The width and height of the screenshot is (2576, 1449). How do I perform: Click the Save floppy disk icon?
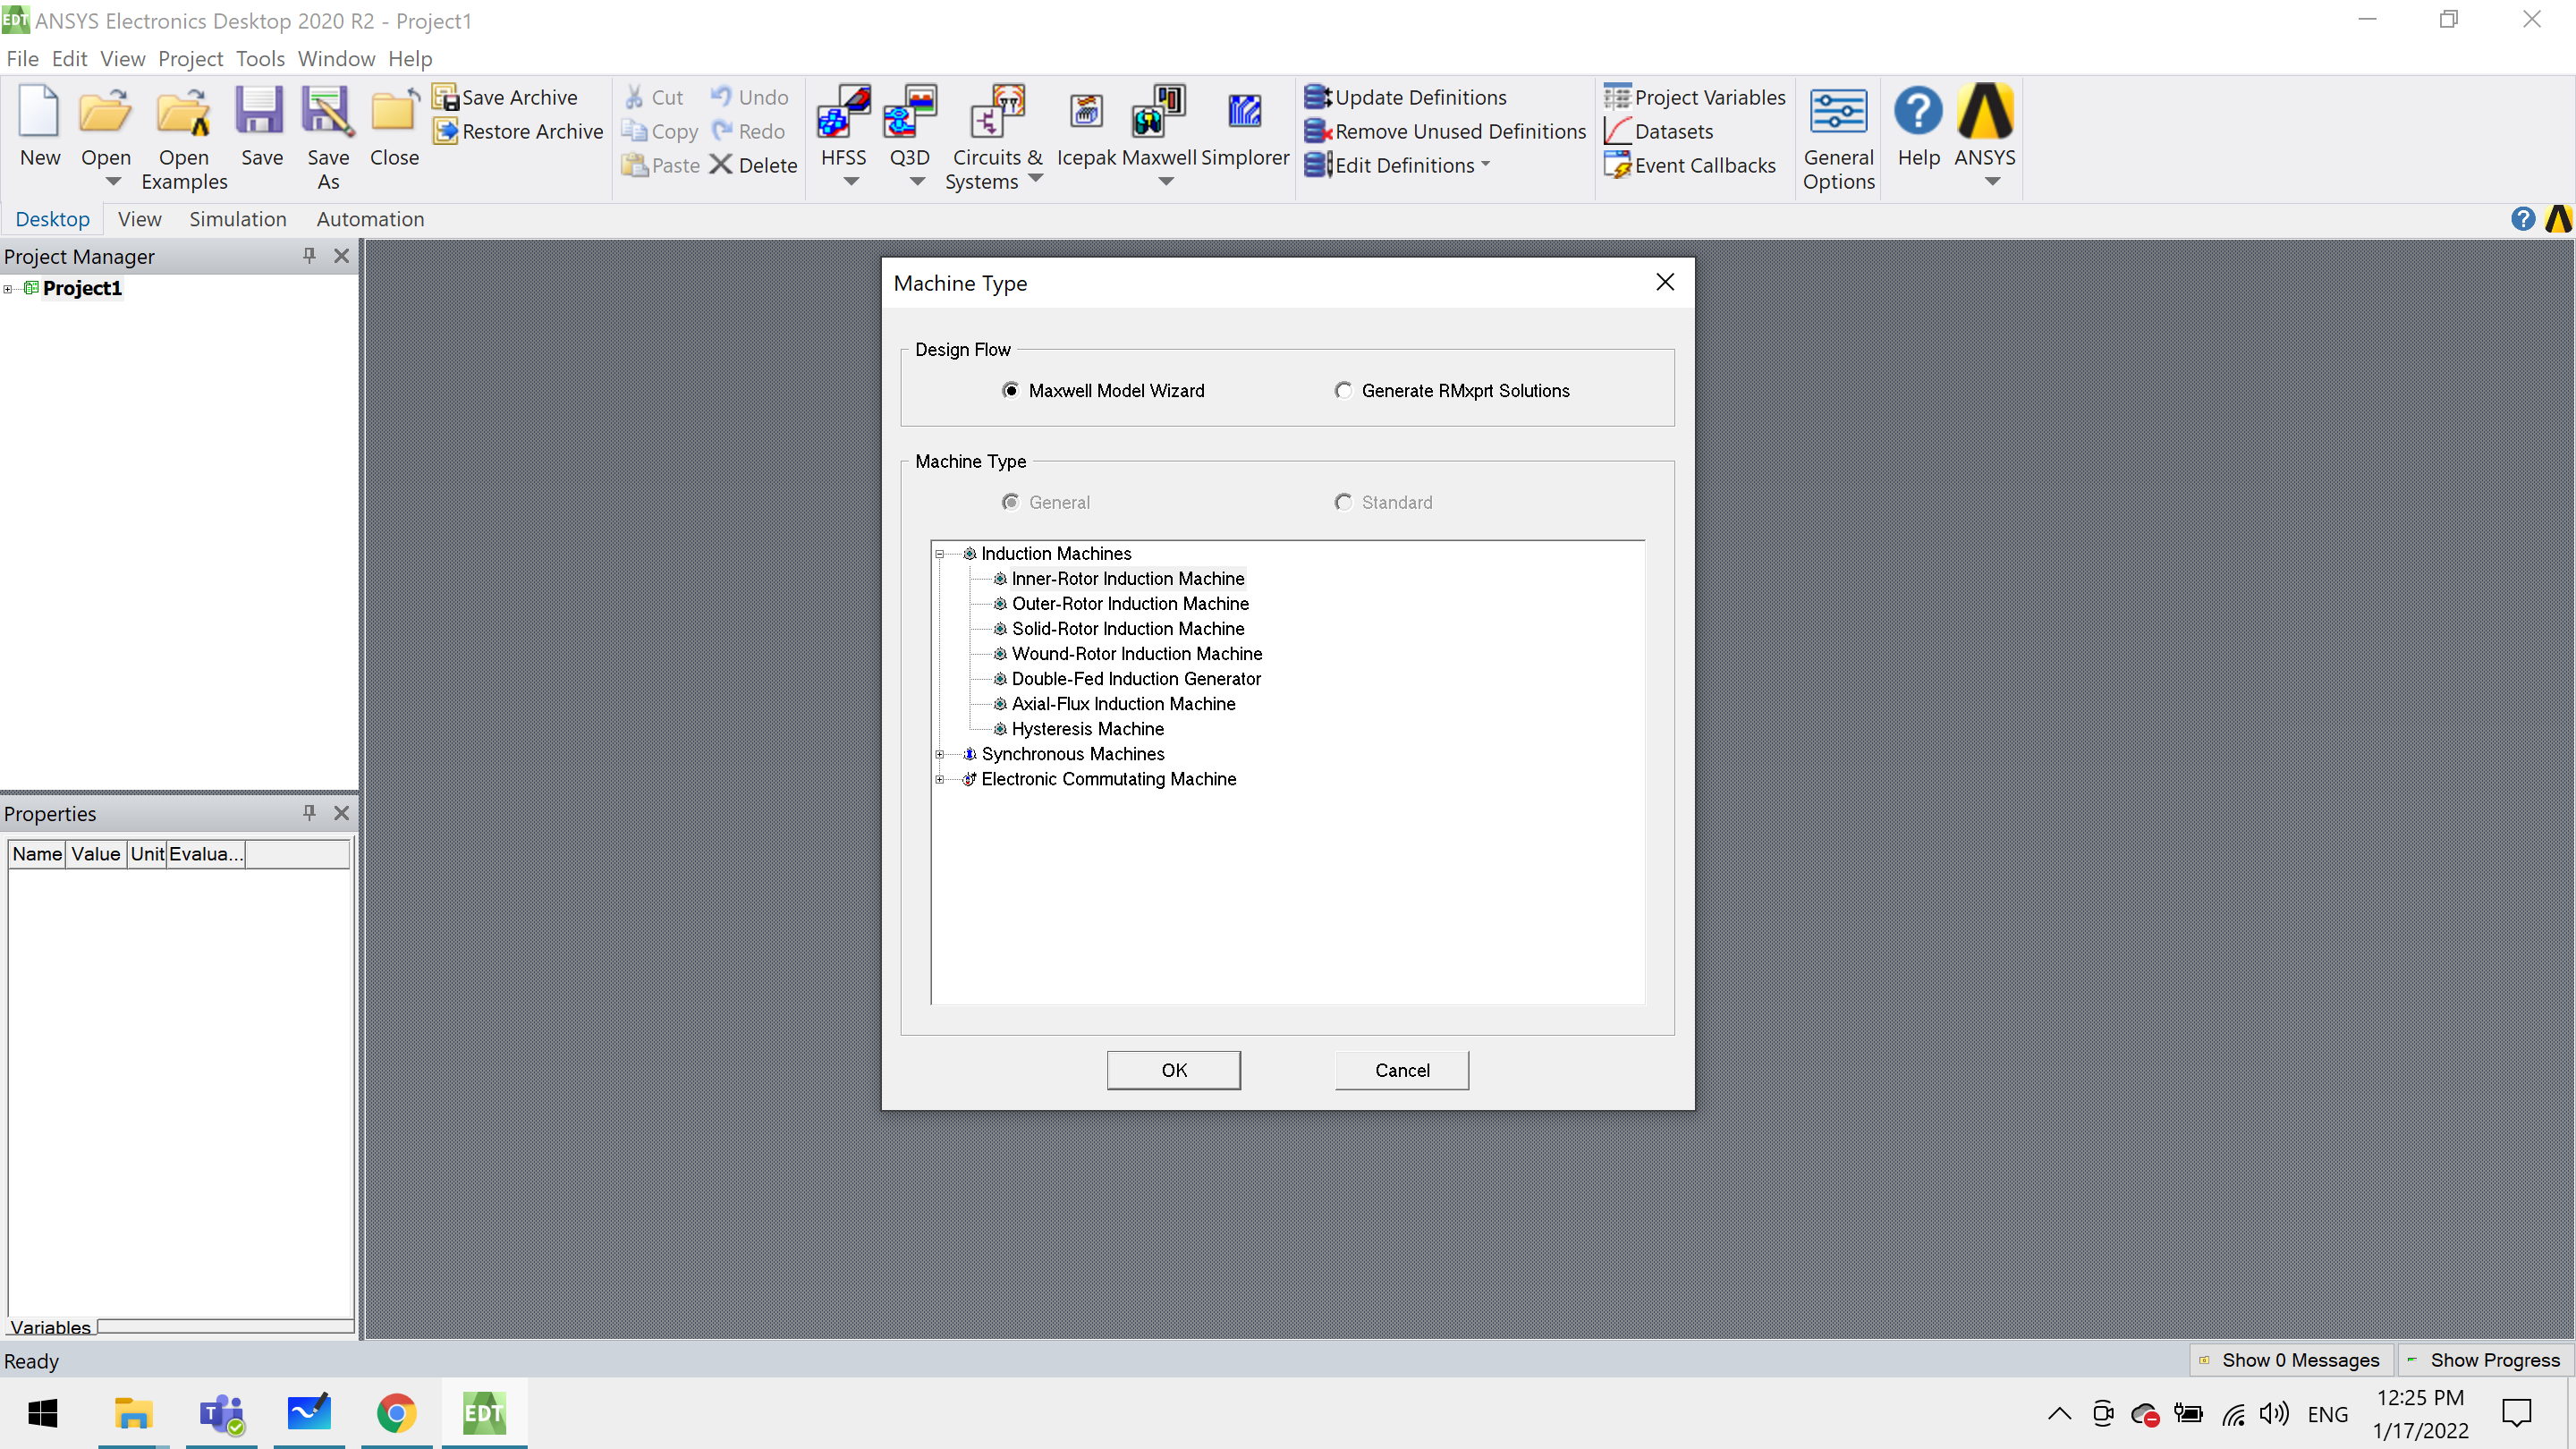(260, 111)
